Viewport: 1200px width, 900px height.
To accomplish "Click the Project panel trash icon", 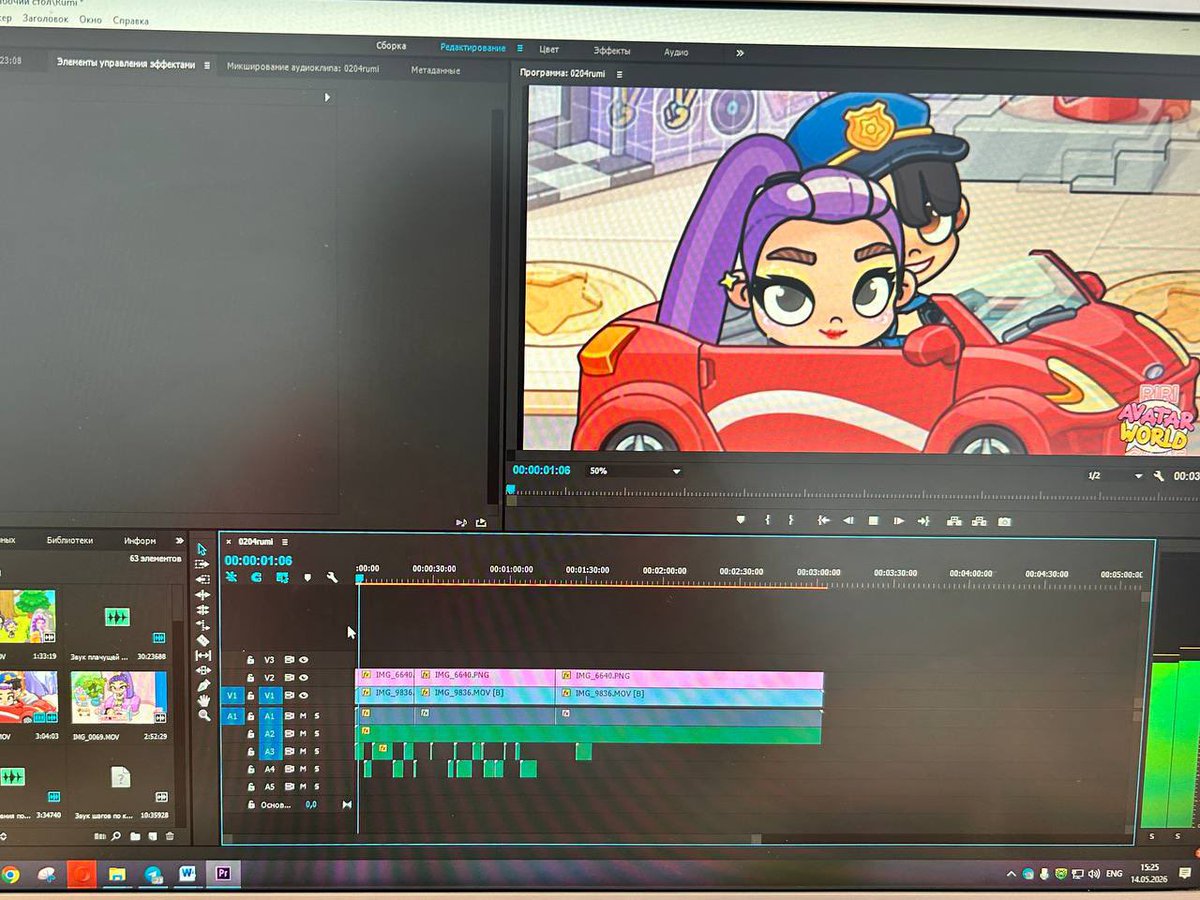I will point(170,836).
